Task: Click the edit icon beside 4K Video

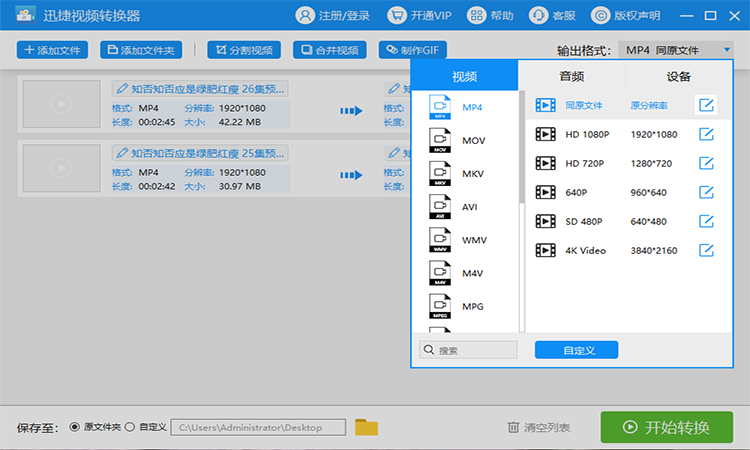Action: pos(706,250)
